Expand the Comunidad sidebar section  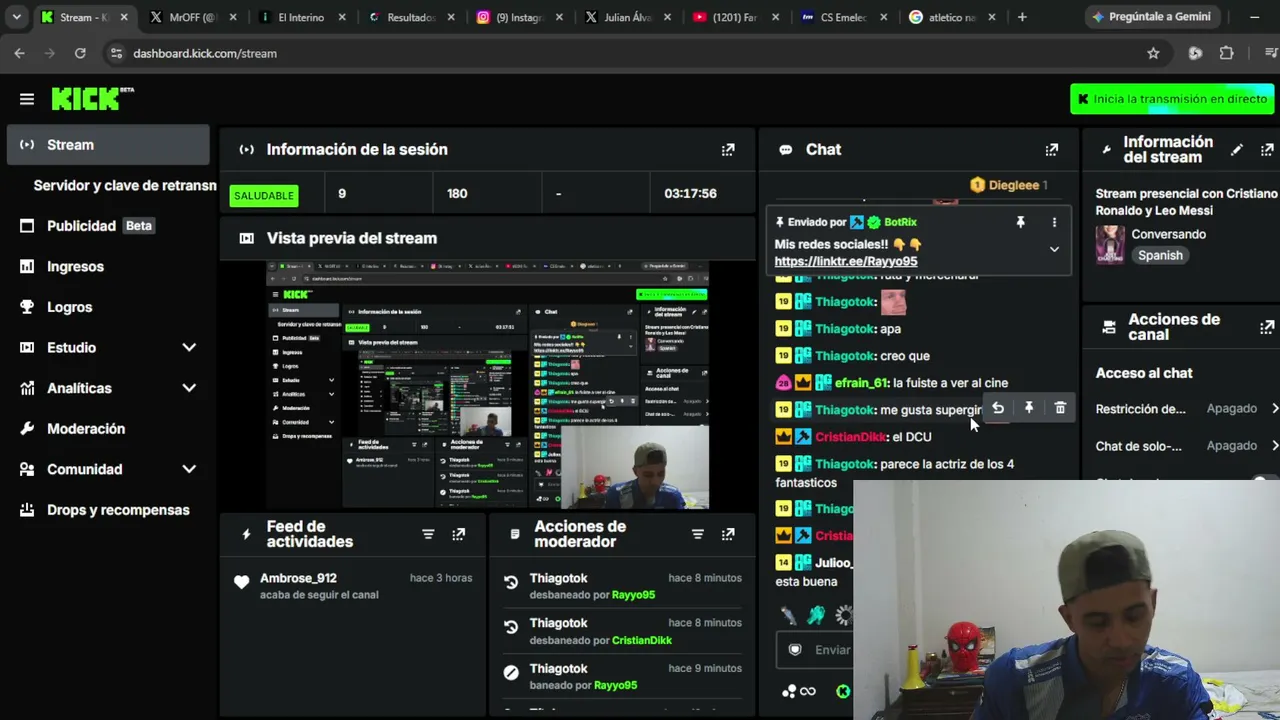[189, 469]
